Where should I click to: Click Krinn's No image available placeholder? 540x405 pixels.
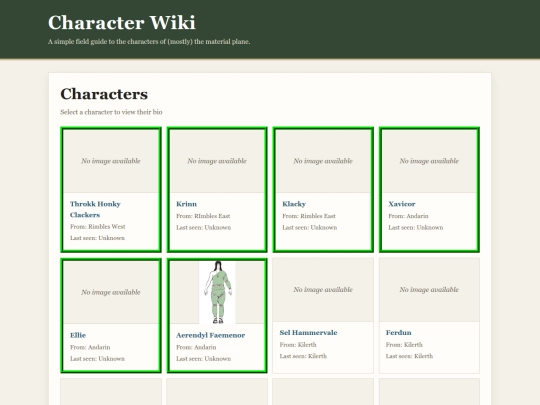tap(217, 161)
